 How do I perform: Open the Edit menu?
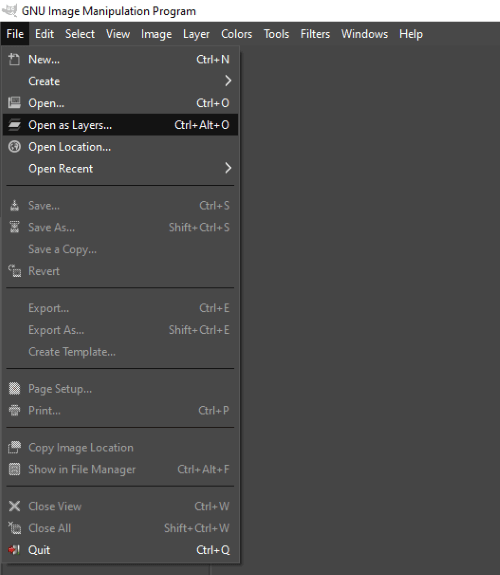44,34
